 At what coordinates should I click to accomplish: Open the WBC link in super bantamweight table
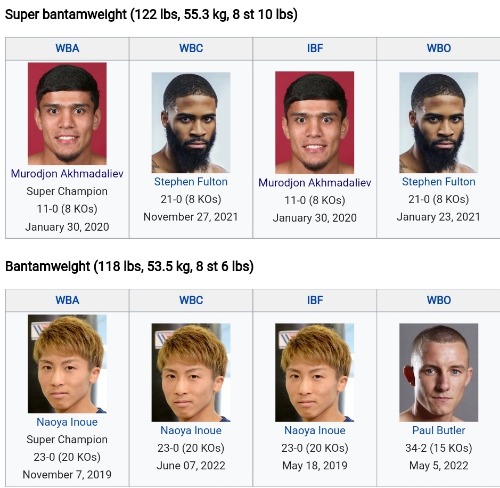pos(191,48)
